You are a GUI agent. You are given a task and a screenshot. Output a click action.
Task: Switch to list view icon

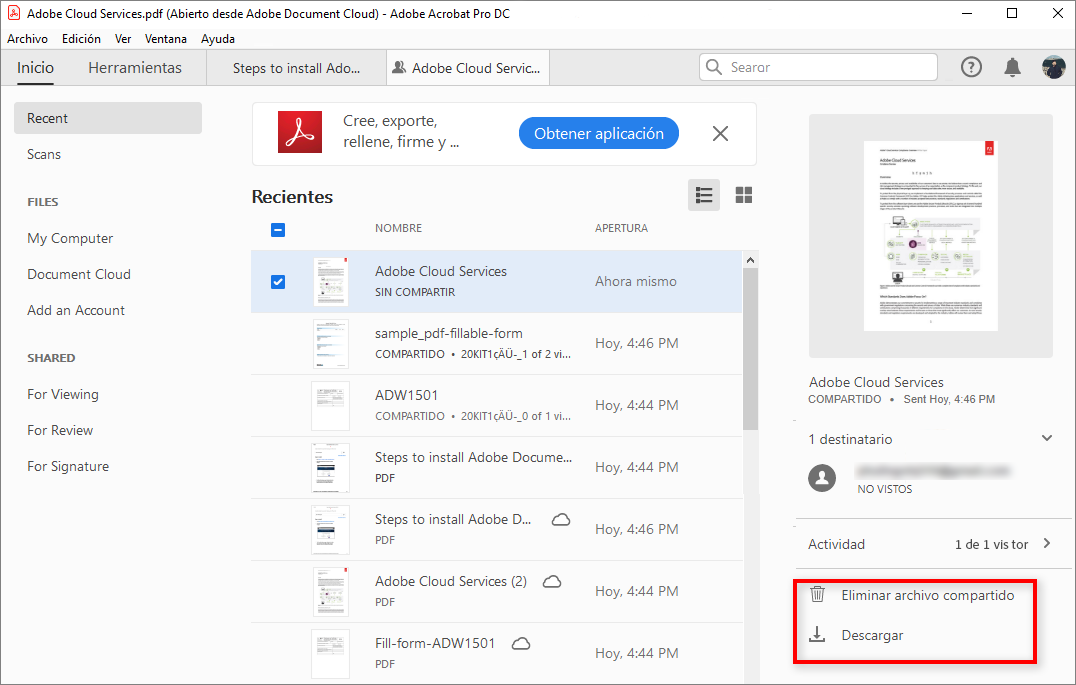pyautogui.click(x=704, y=195)
